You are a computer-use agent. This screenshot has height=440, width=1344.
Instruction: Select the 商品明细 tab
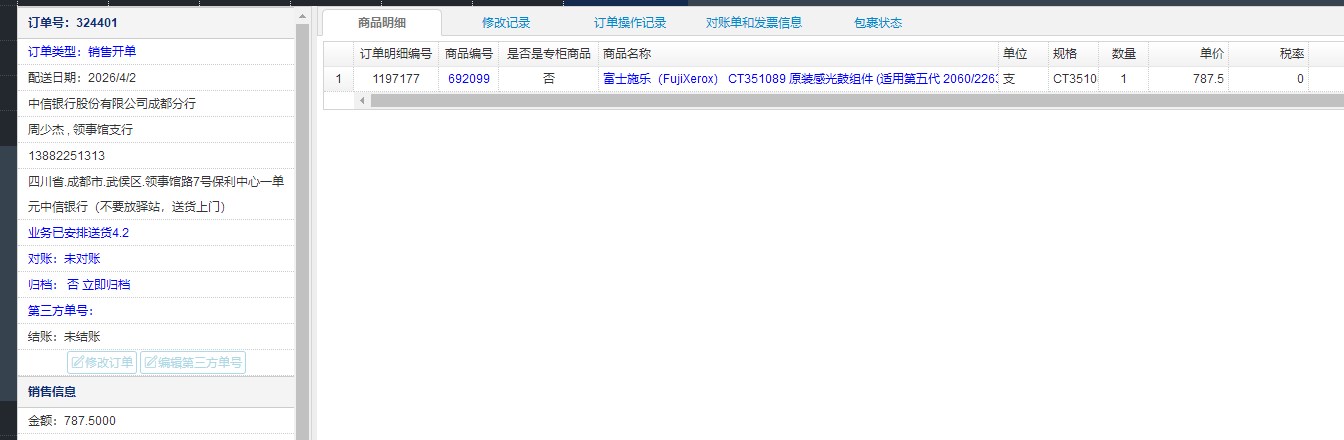381,23
